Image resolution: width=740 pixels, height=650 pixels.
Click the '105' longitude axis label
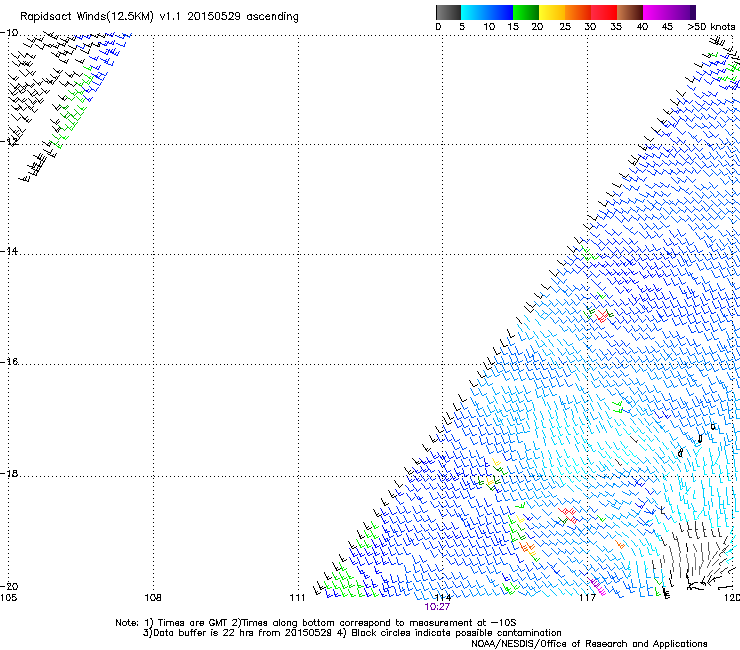(x=8, y=598)
